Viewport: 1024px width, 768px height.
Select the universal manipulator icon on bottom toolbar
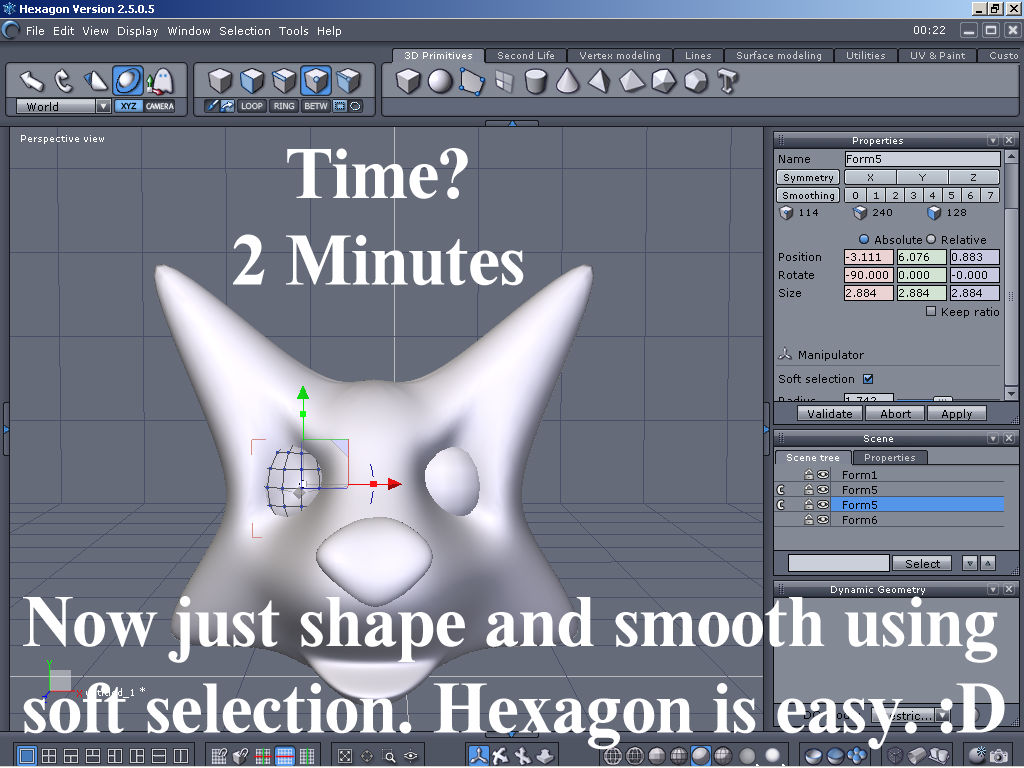click(477, 753)
